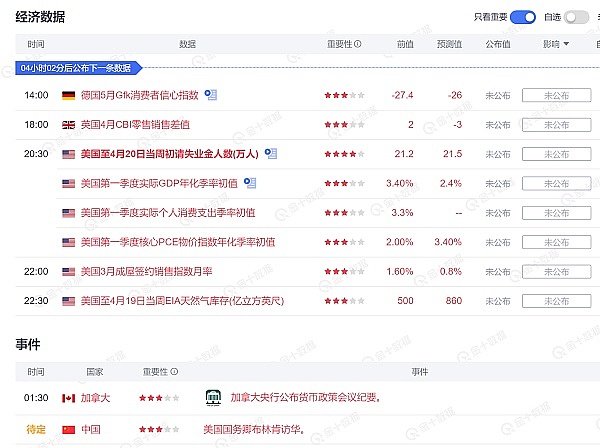Click the star rating of the initial jobless claims row
The width and height of the screenshot is (600, 448).
(x=343, y=154)
